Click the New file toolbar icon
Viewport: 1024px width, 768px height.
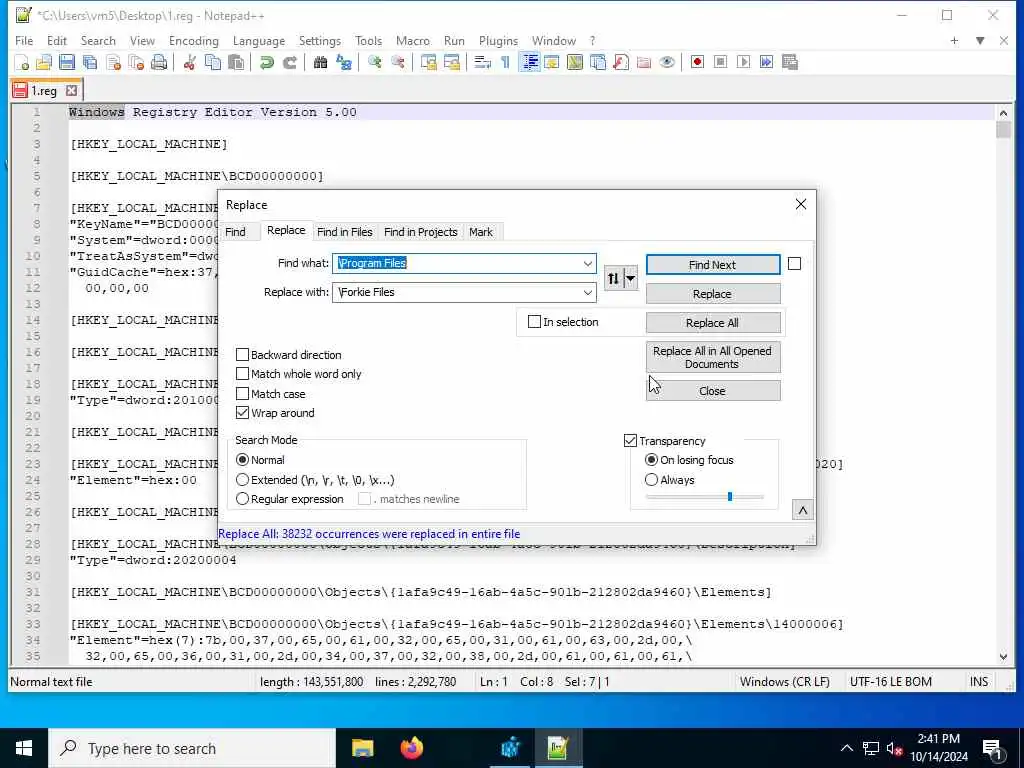tap(22, 62)
